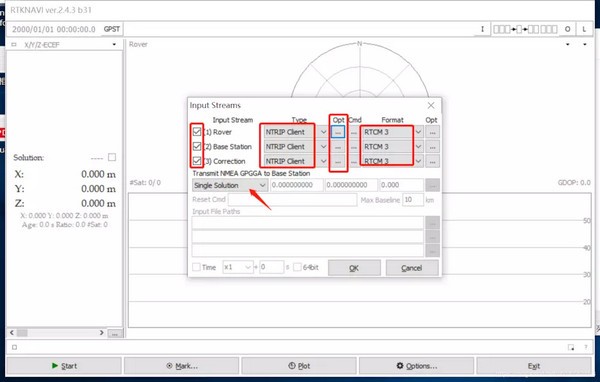The image size is (600, 382).
Task: Click the L log stream indicator button
Action: [x=584, y=29]
